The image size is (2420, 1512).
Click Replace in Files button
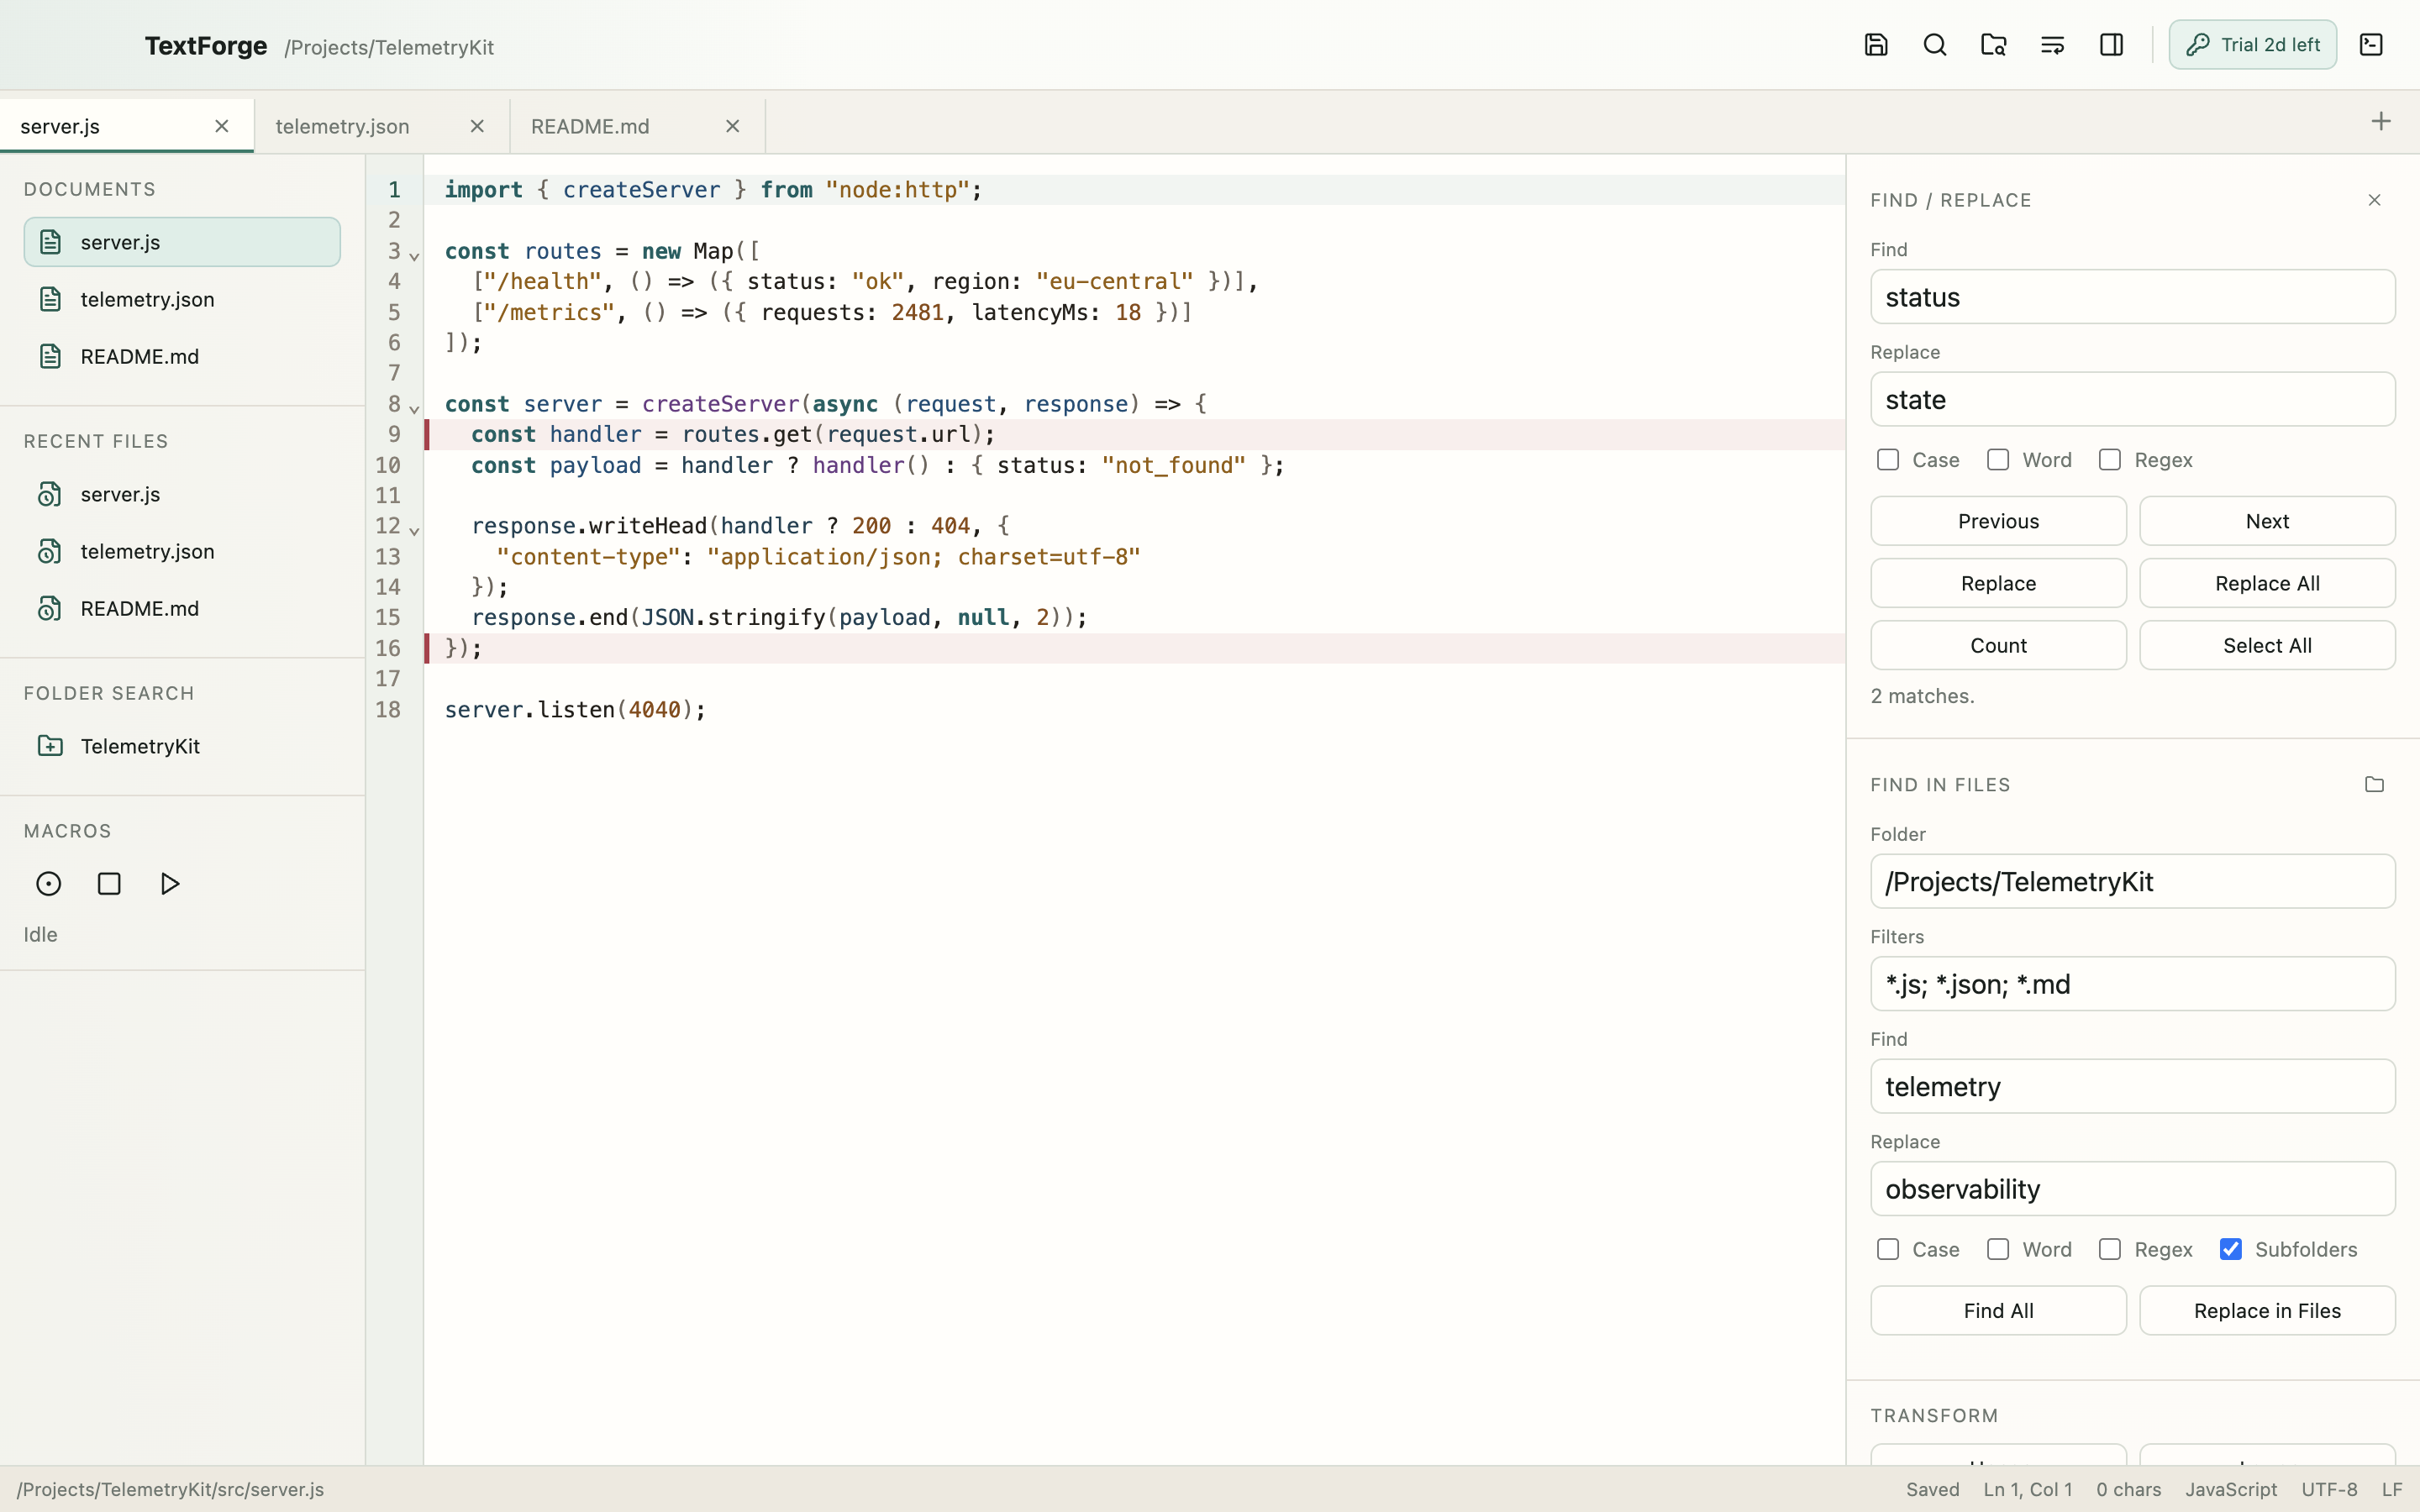2267,1311
